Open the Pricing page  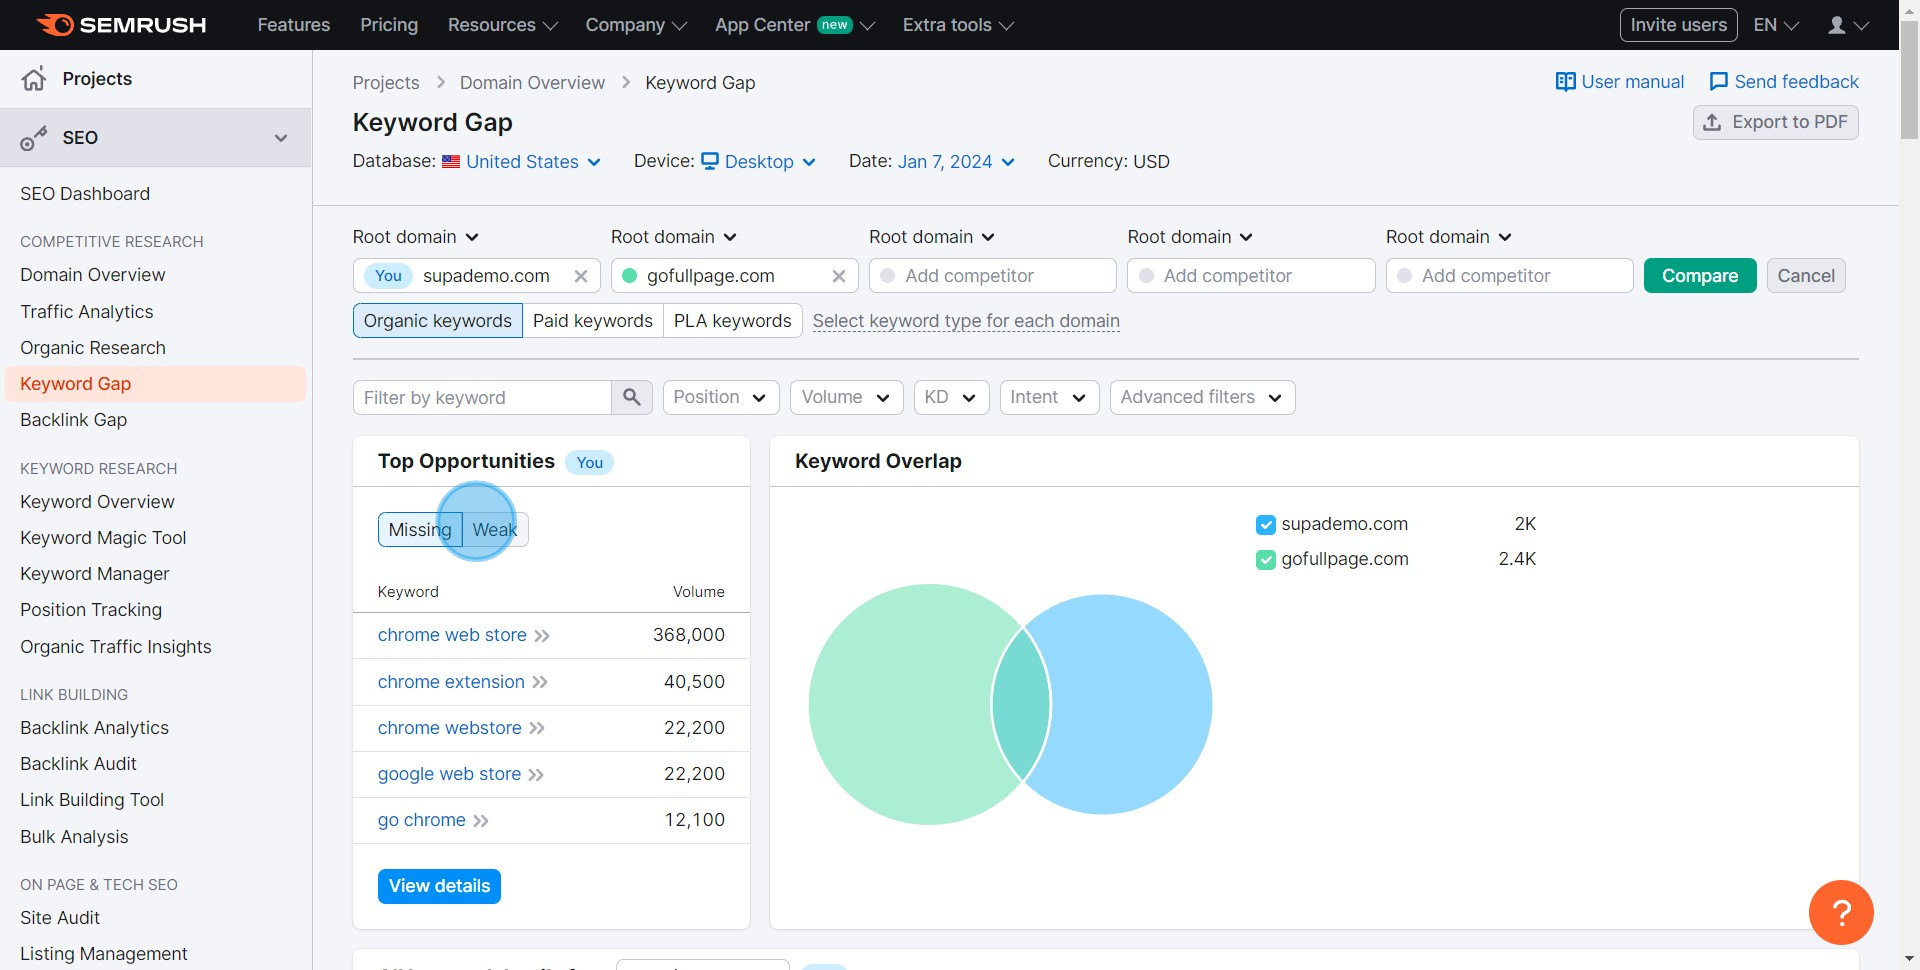click(x=389, y=25)
